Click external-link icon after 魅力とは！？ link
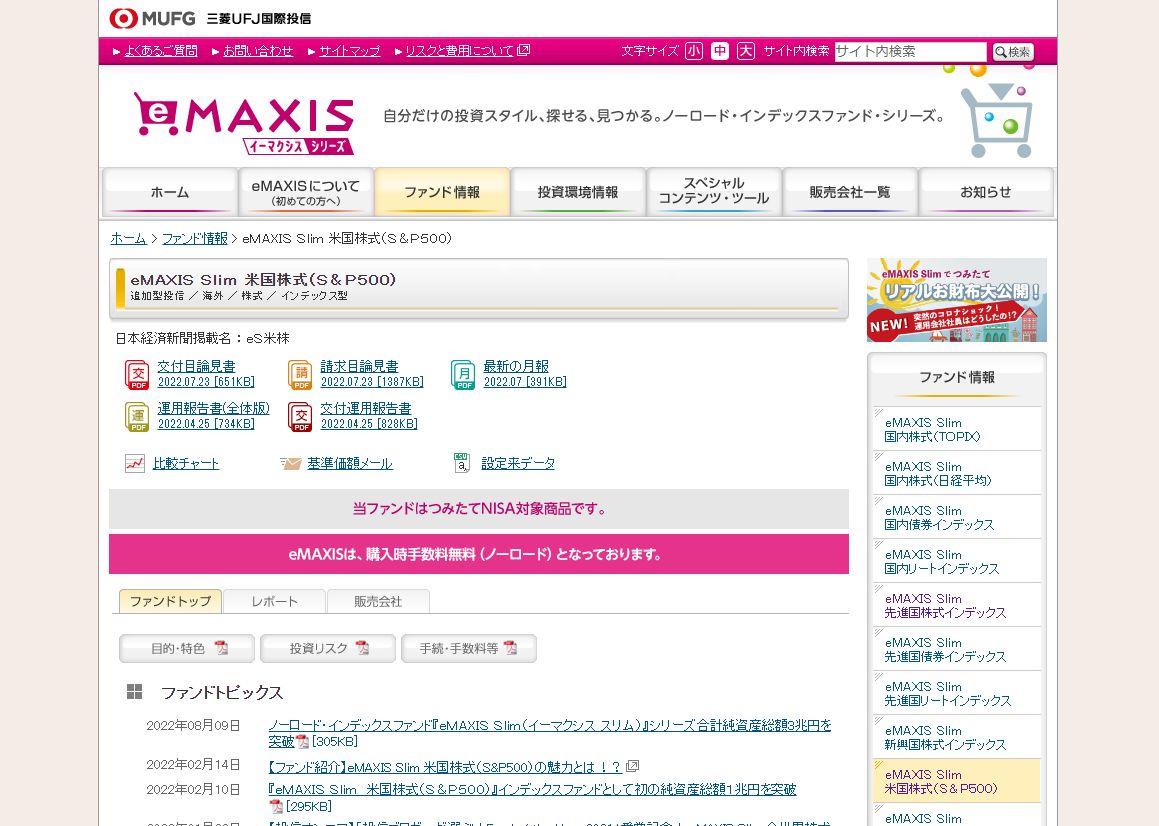The image size is (1159, 826). 632,767
